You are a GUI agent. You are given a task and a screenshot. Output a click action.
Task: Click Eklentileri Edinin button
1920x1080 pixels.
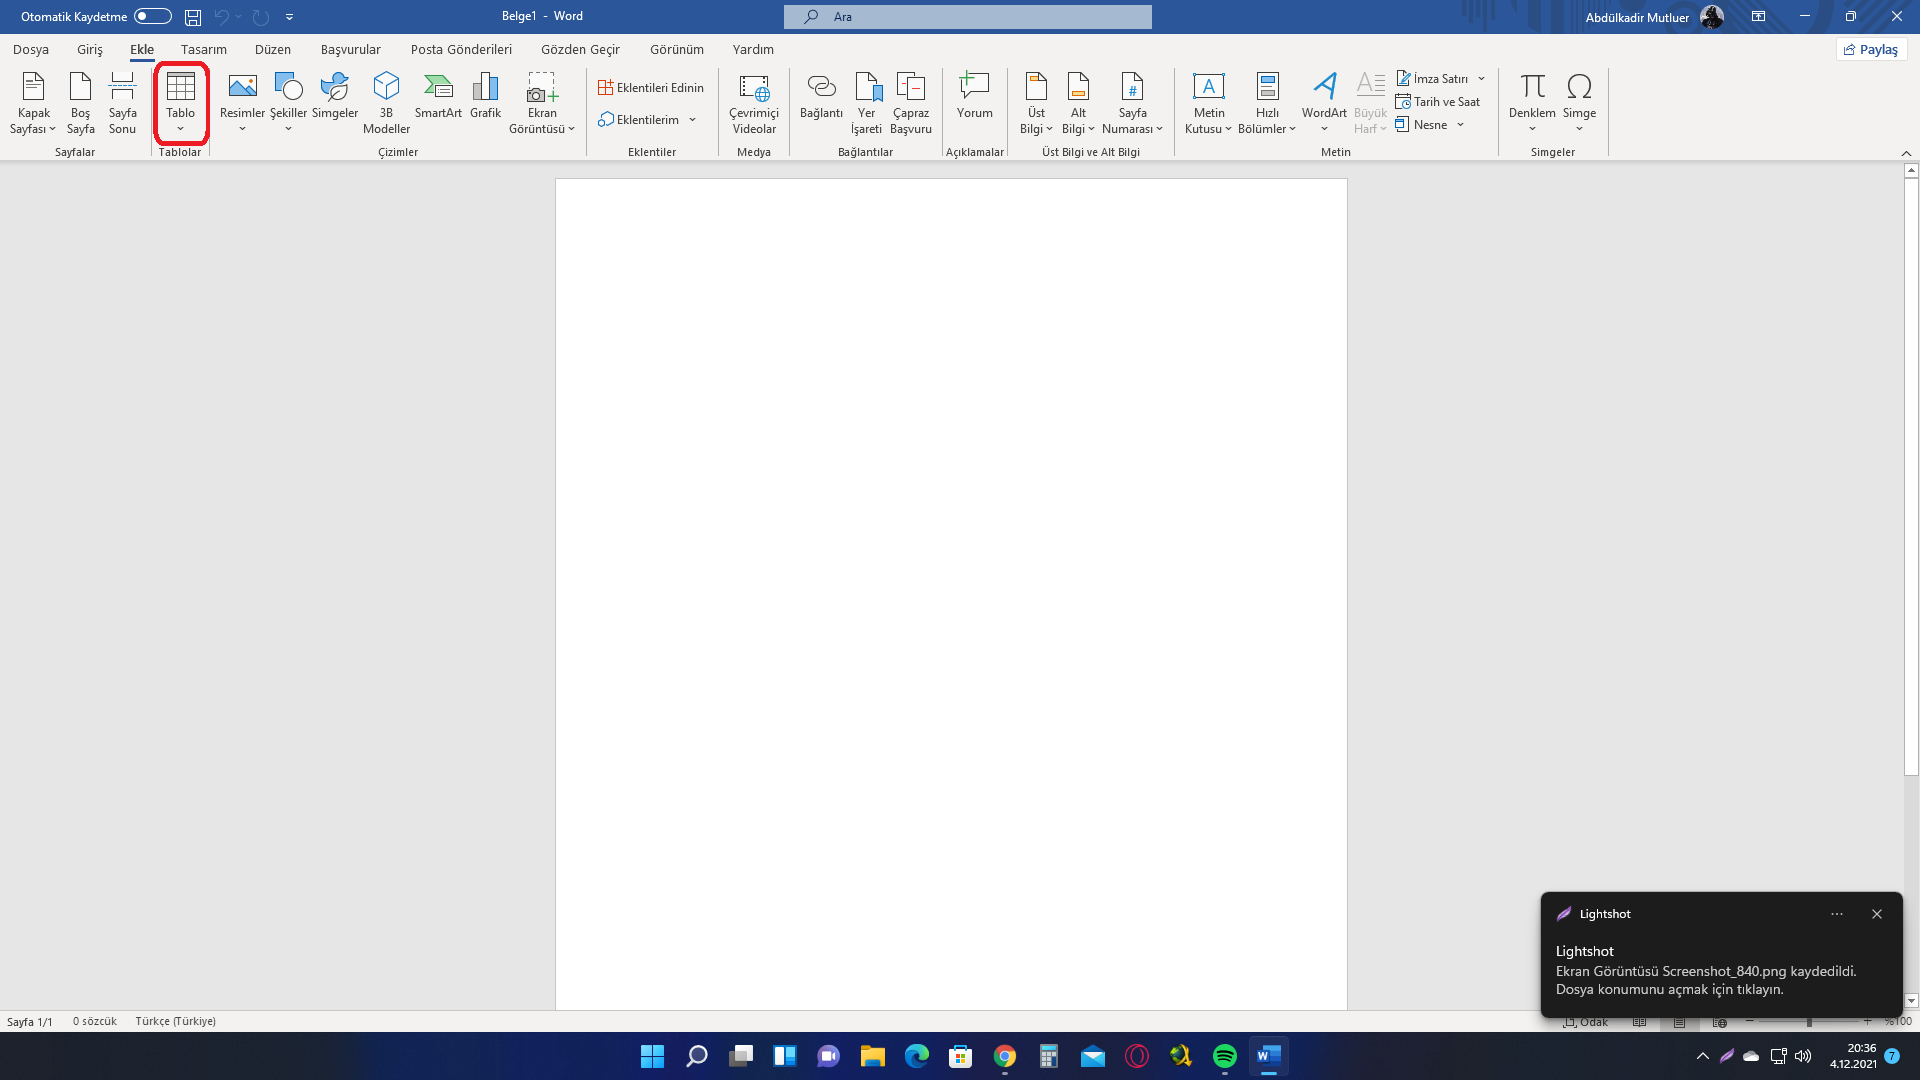pyautogui.click(x=651, y=88)
